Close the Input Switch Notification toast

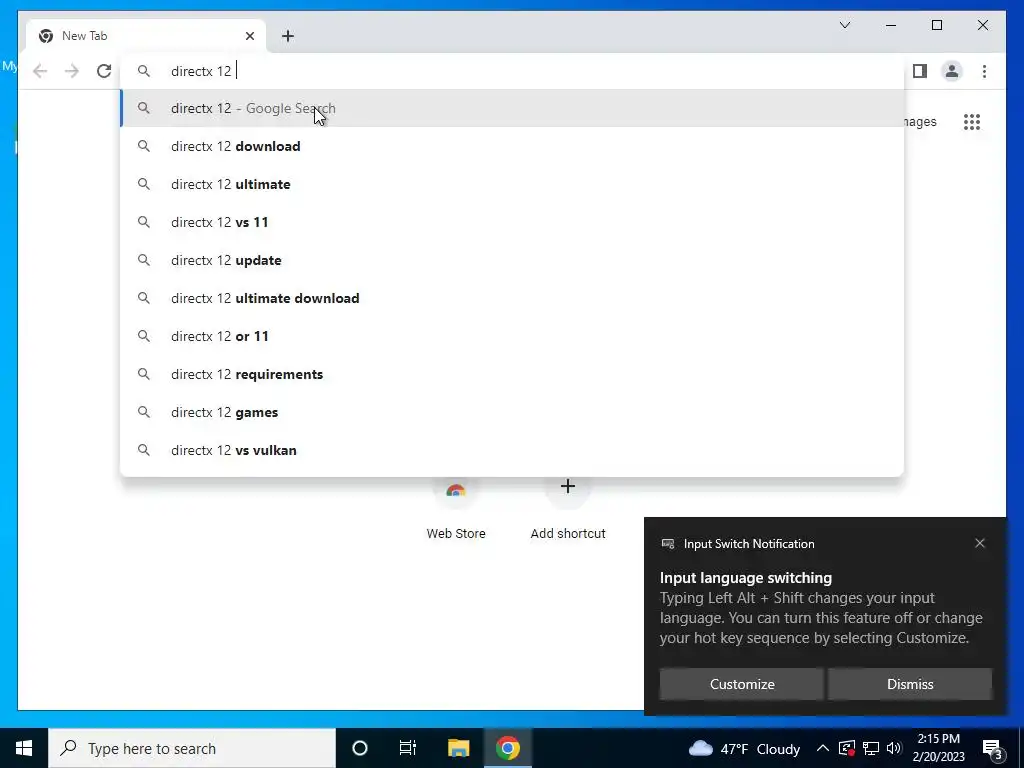980,543
